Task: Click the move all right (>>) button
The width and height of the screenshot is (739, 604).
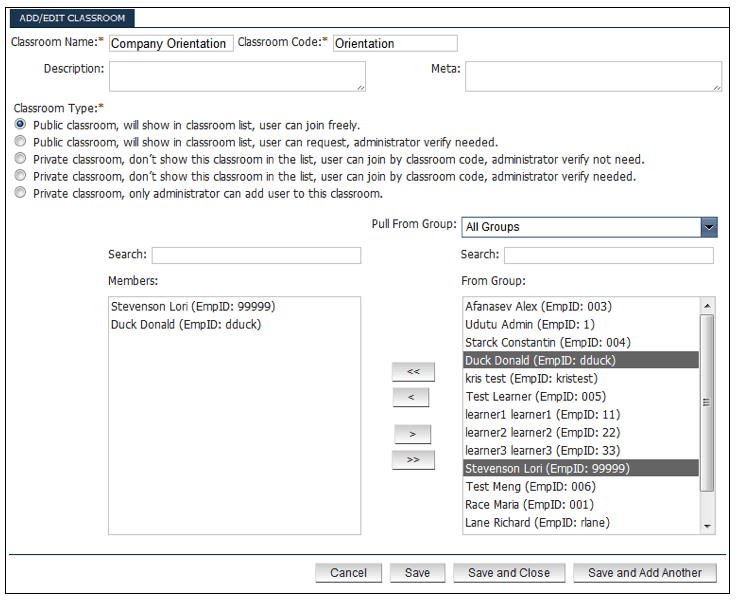Action: pyautogui.click(x=413, y=460)
